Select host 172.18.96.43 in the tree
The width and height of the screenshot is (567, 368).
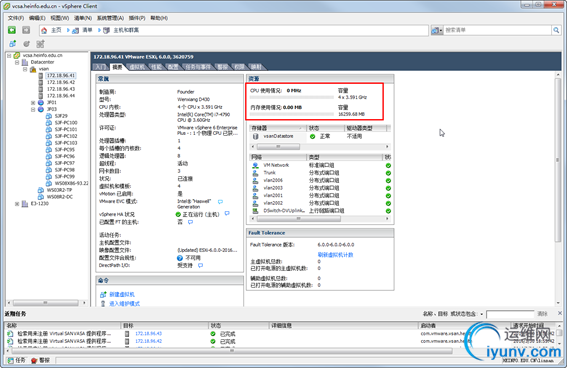(61, 89)
